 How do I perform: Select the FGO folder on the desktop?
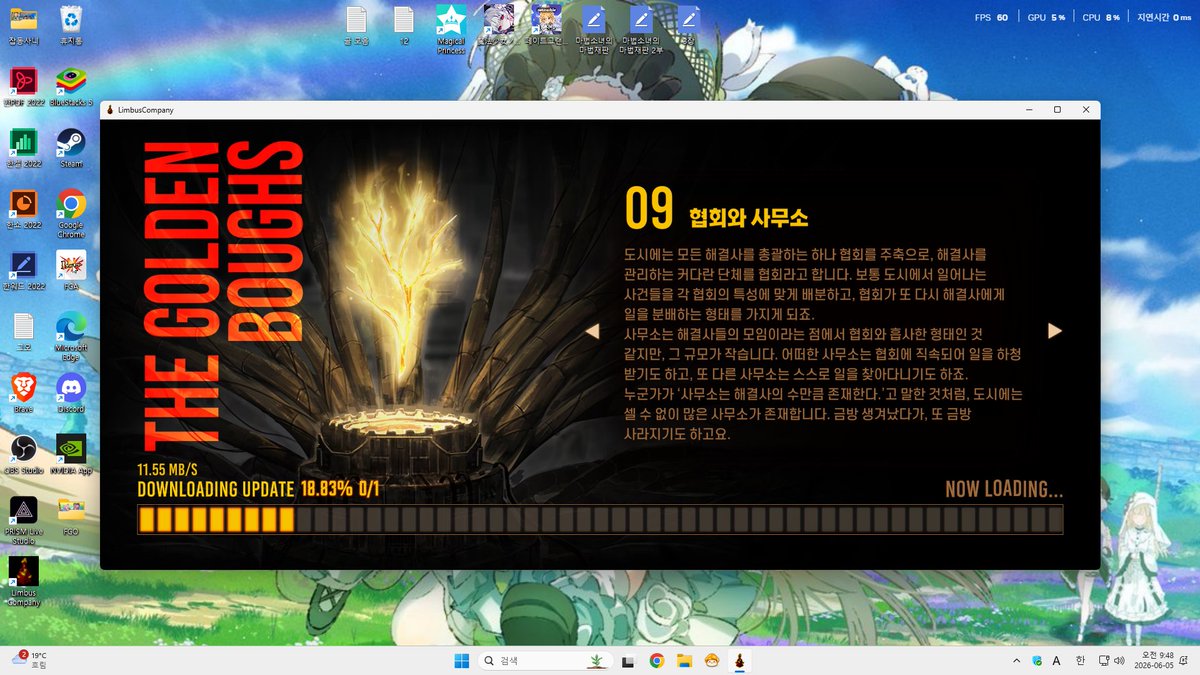click(x=71, y=514)
